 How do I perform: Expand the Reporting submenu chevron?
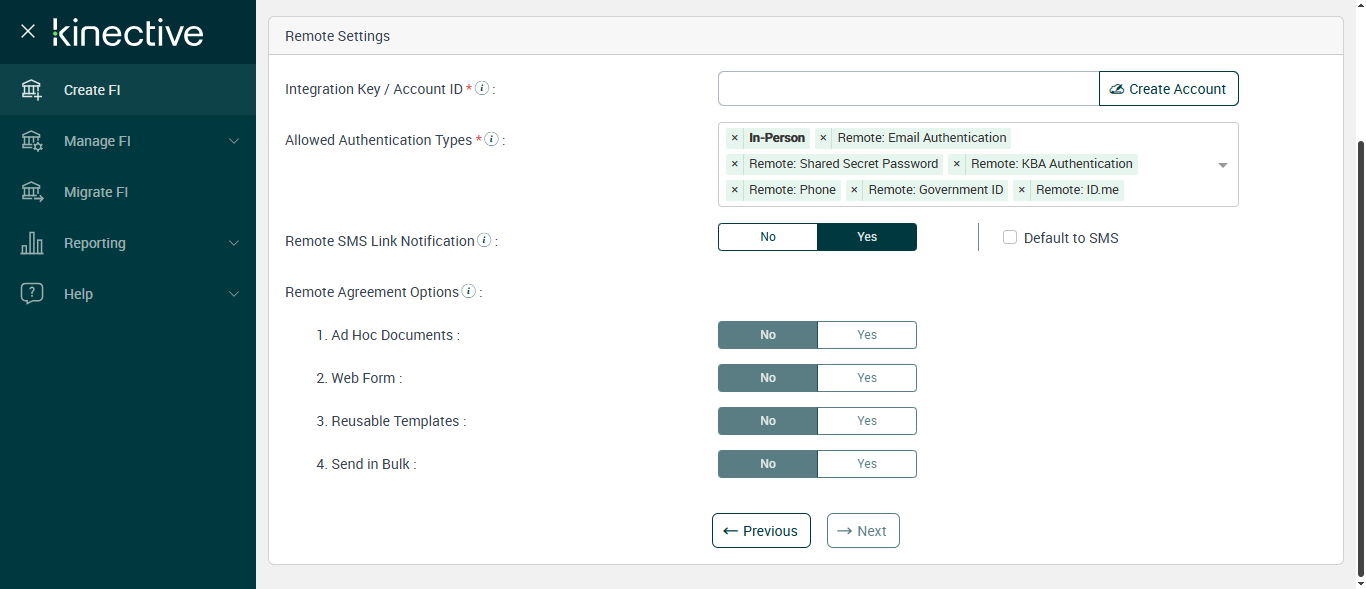pos(234,243)
